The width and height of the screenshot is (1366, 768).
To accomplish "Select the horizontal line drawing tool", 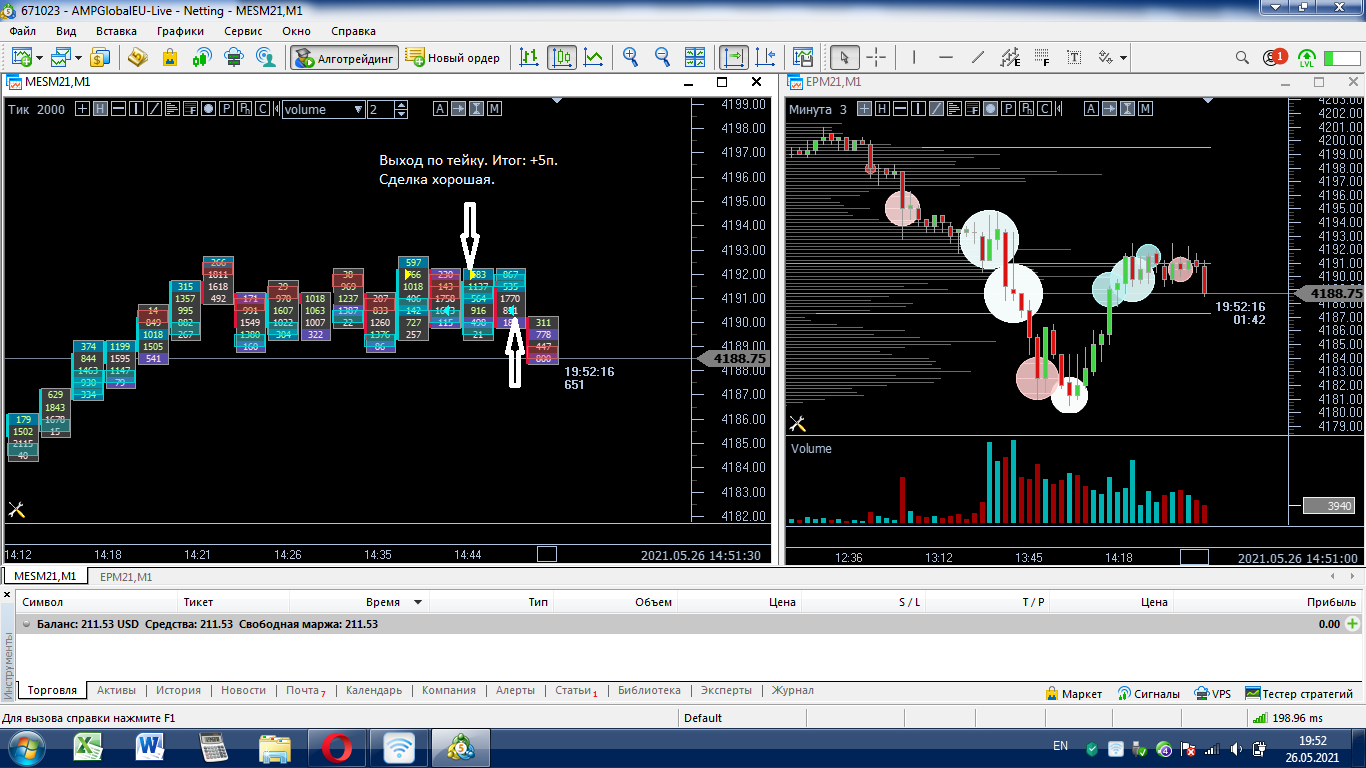I will click(946, 57).
